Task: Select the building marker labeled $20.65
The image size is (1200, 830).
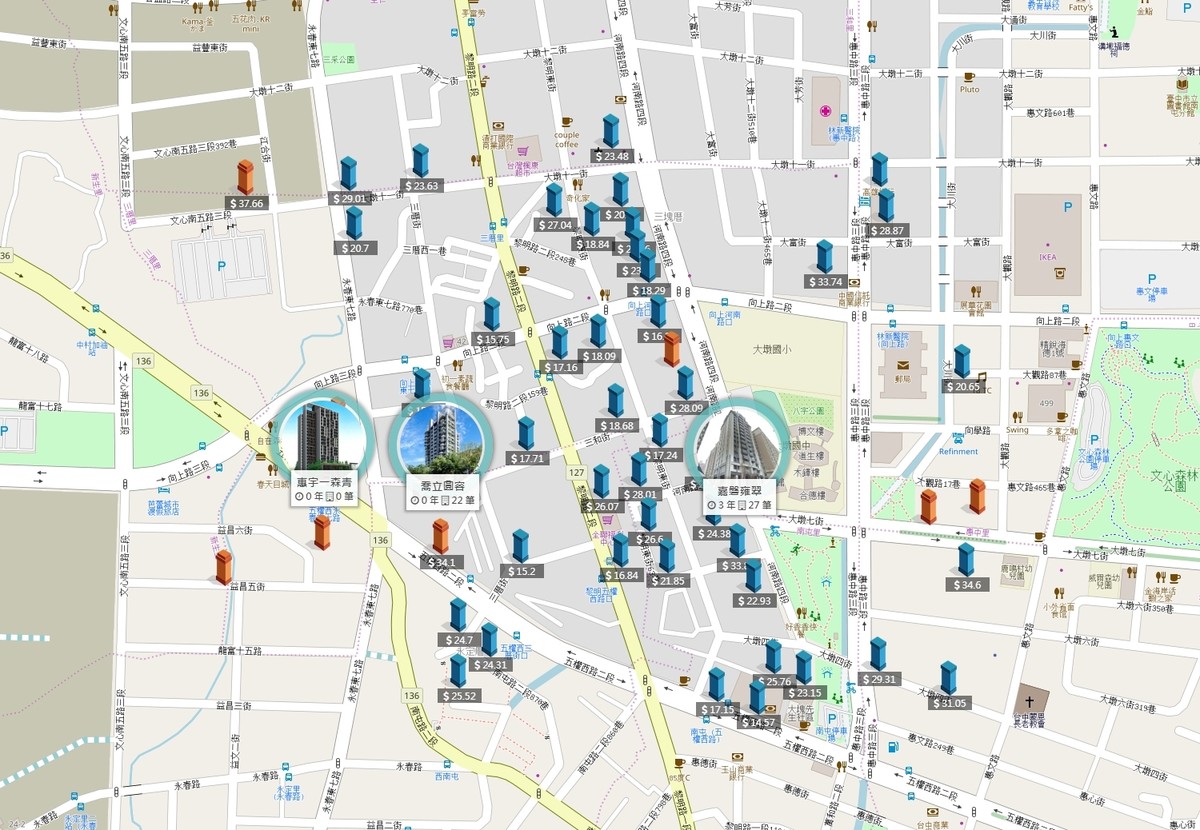Action: pos(962,362)
